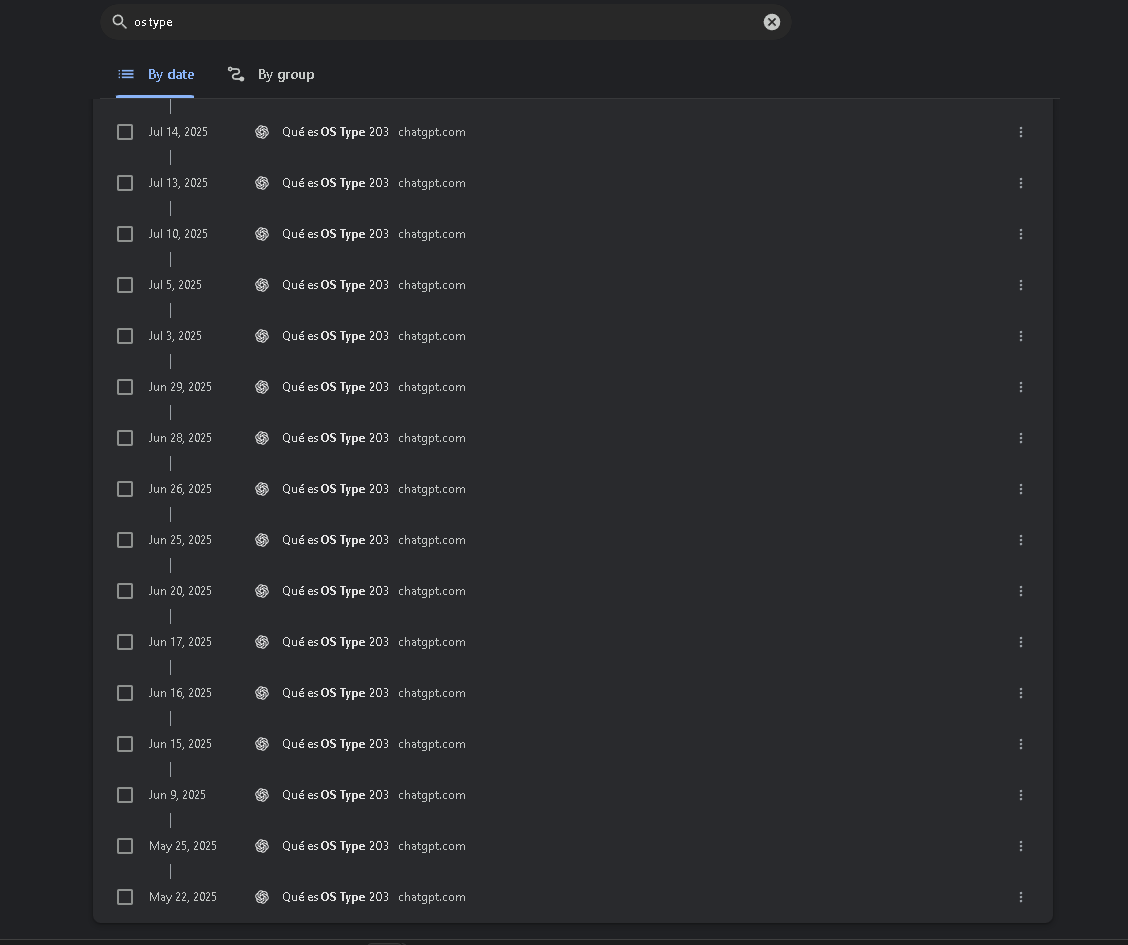
Task: Tick the May 22, 2025 entry checkbox
Action: pyautogui.click(x=125, y=897)
